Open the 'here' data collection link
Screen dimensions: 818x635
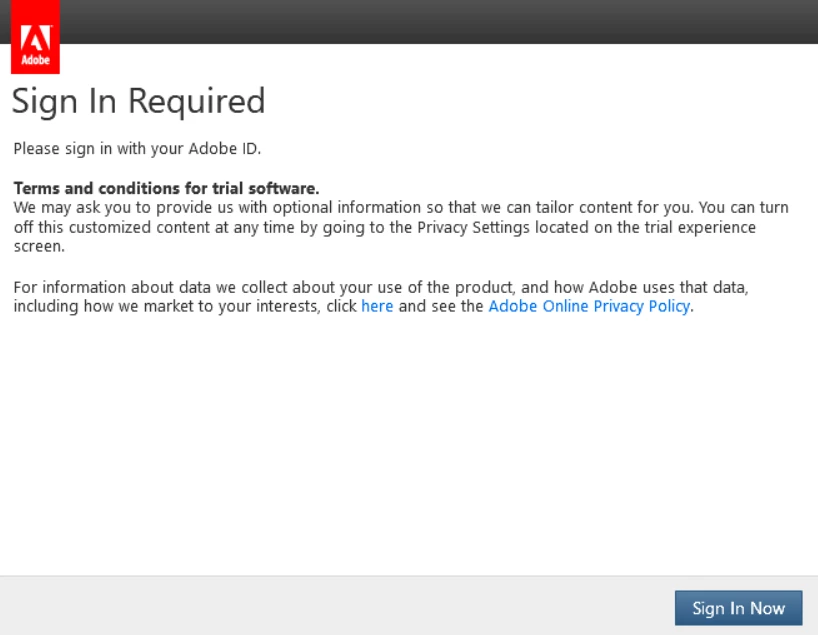[x=377, y=306]
